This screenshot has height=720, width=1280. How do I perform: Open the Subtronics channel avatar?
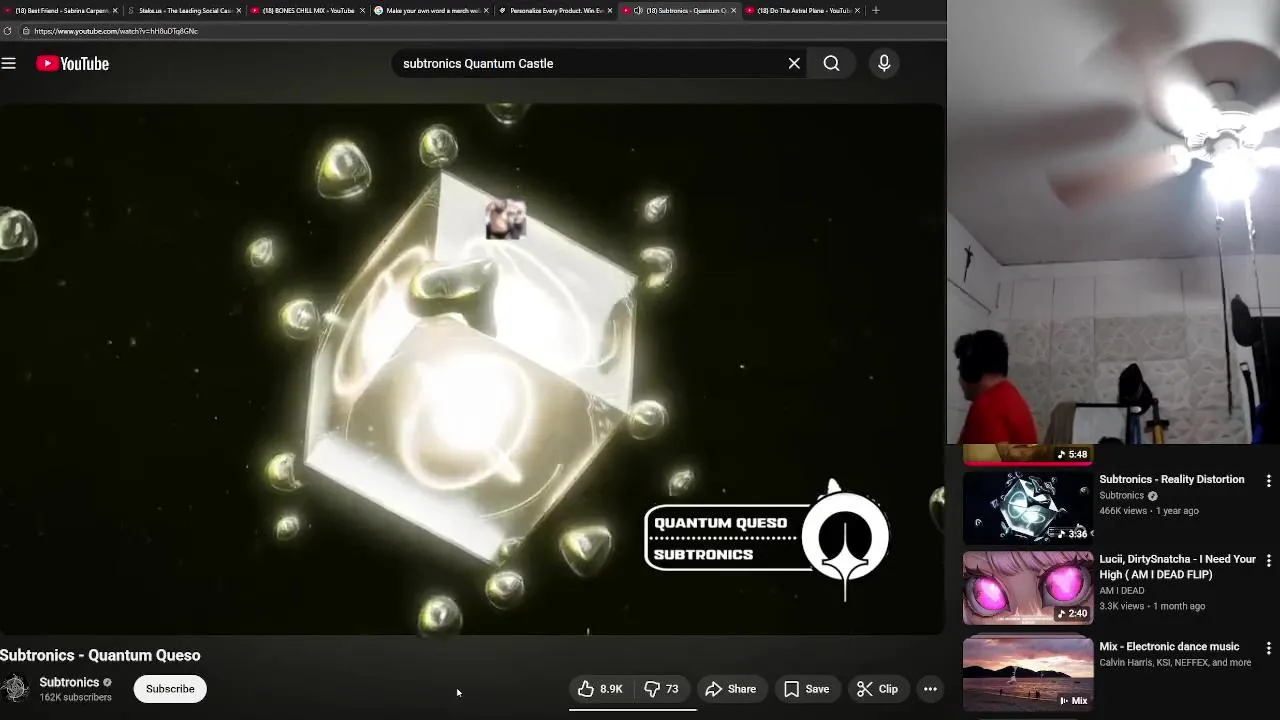[x=15, y=689]
